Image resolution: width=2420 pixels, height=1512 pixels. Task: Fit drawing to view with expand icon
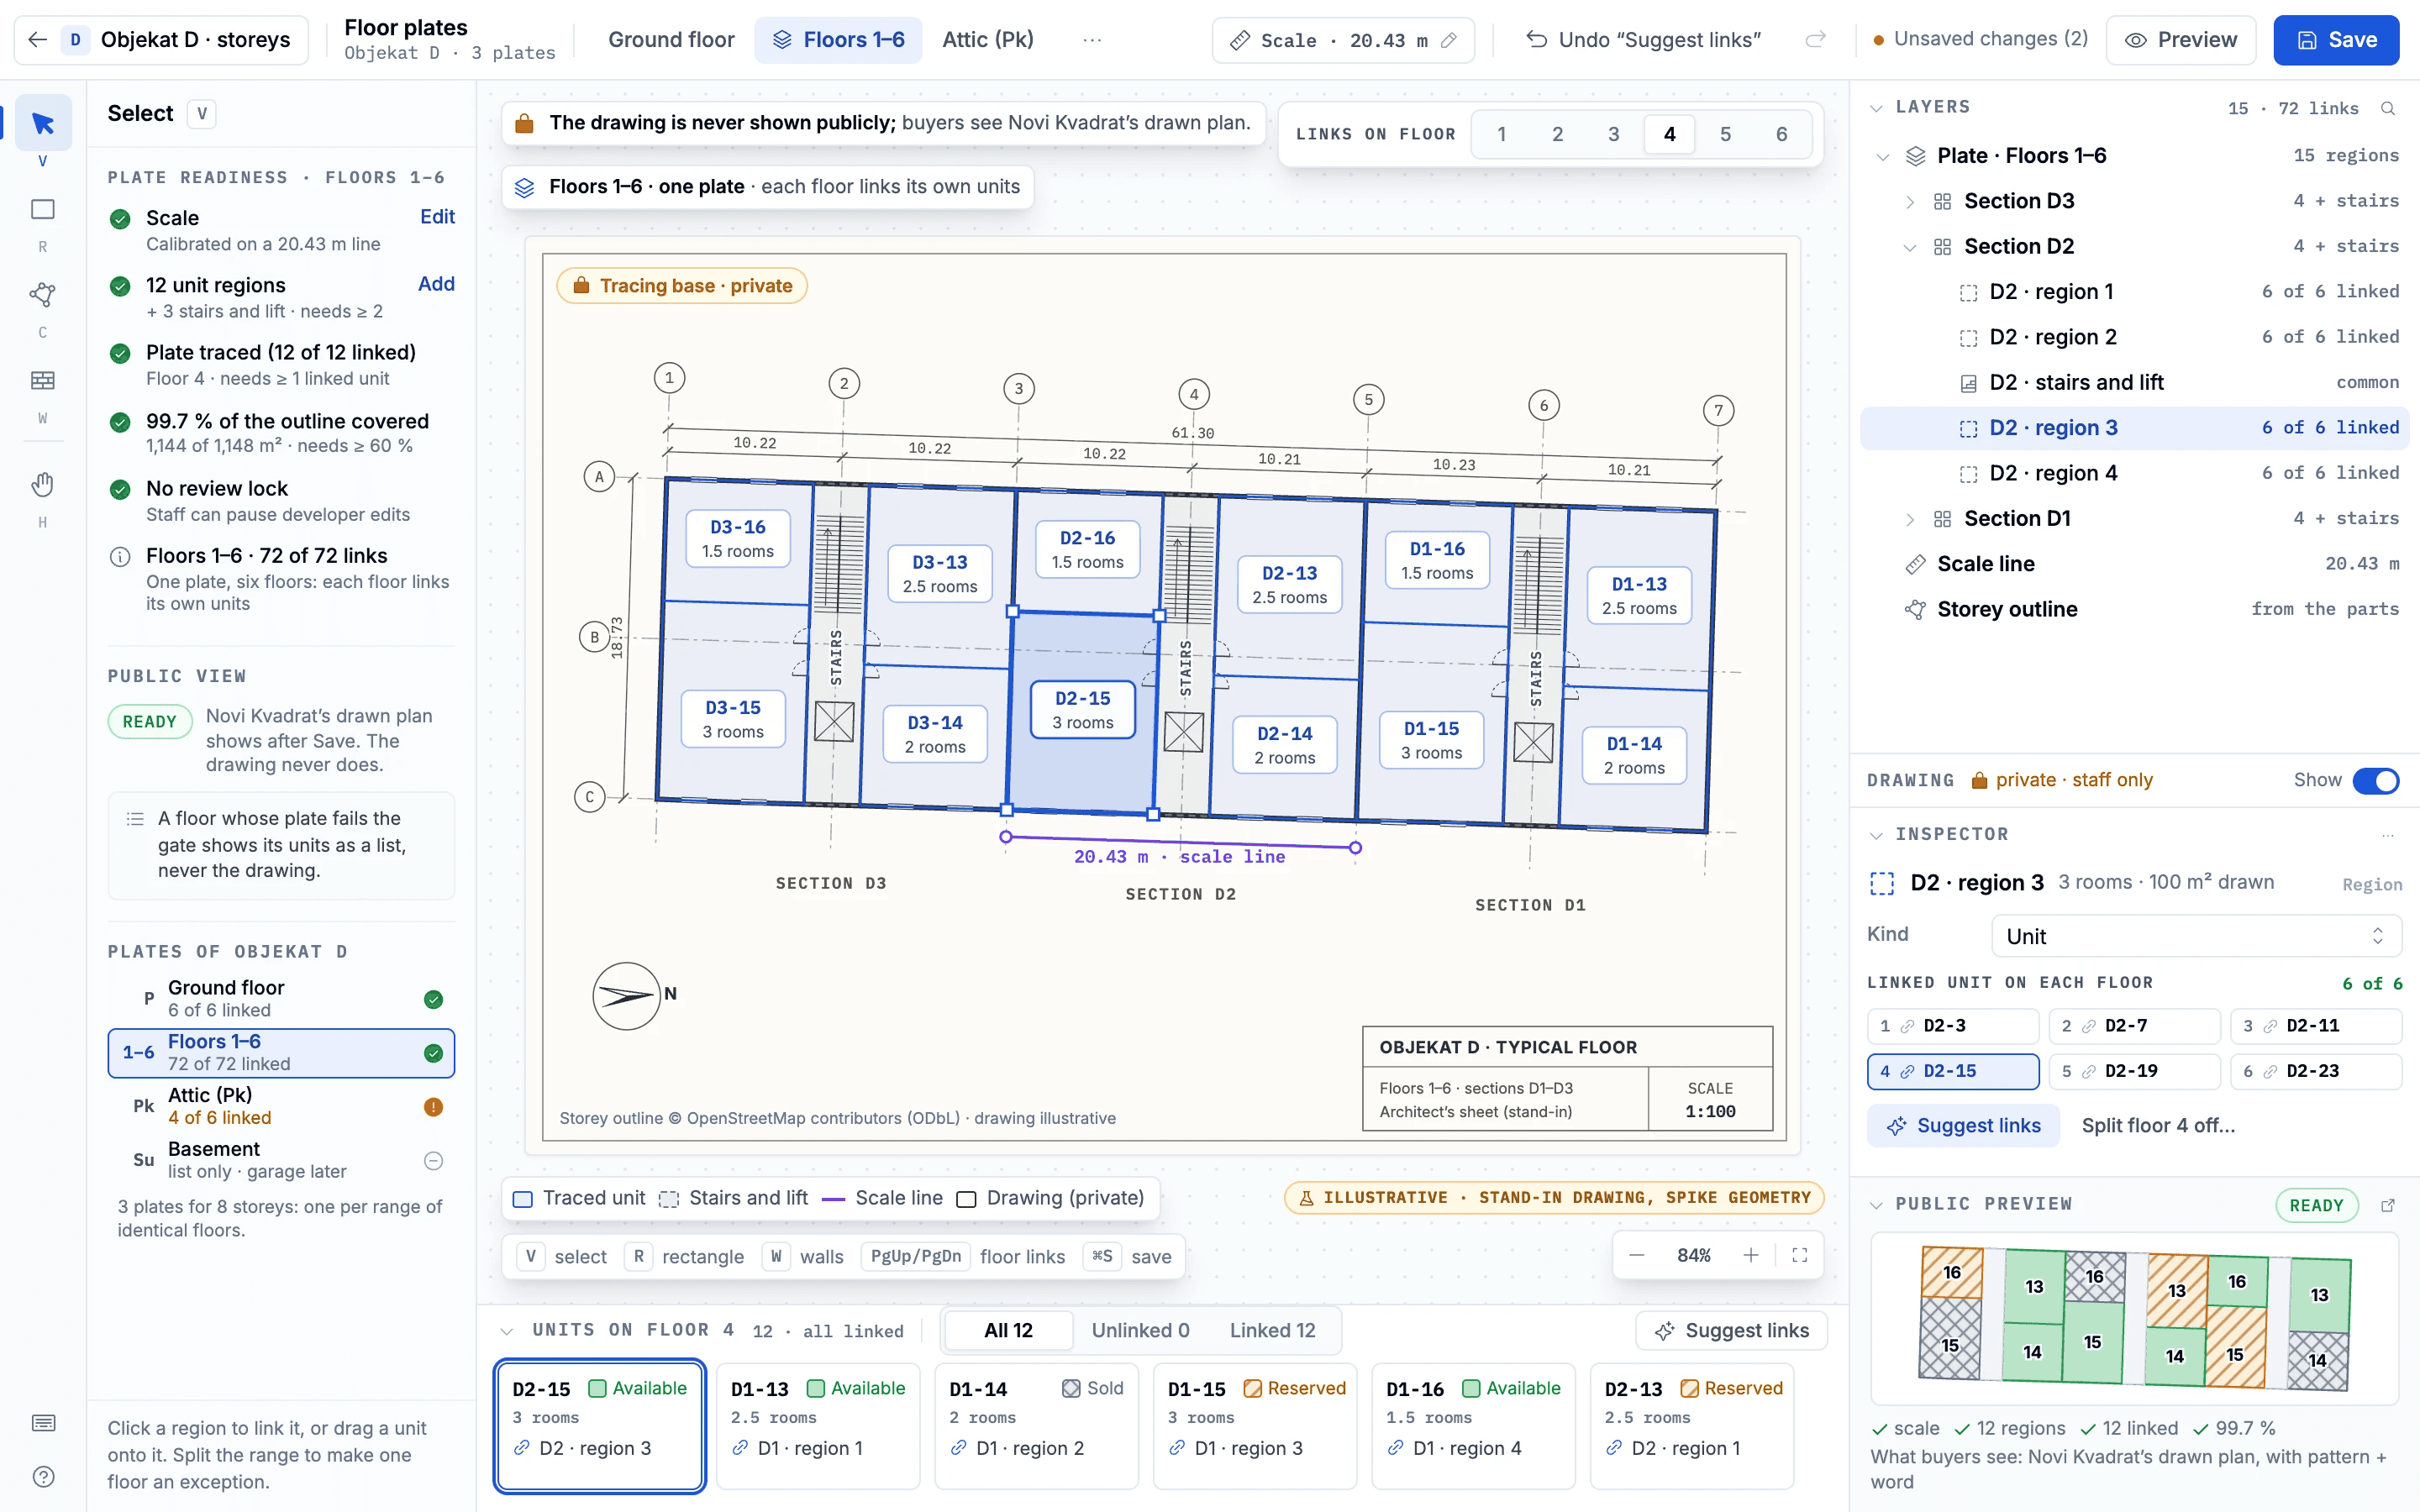[1800, 1255]
